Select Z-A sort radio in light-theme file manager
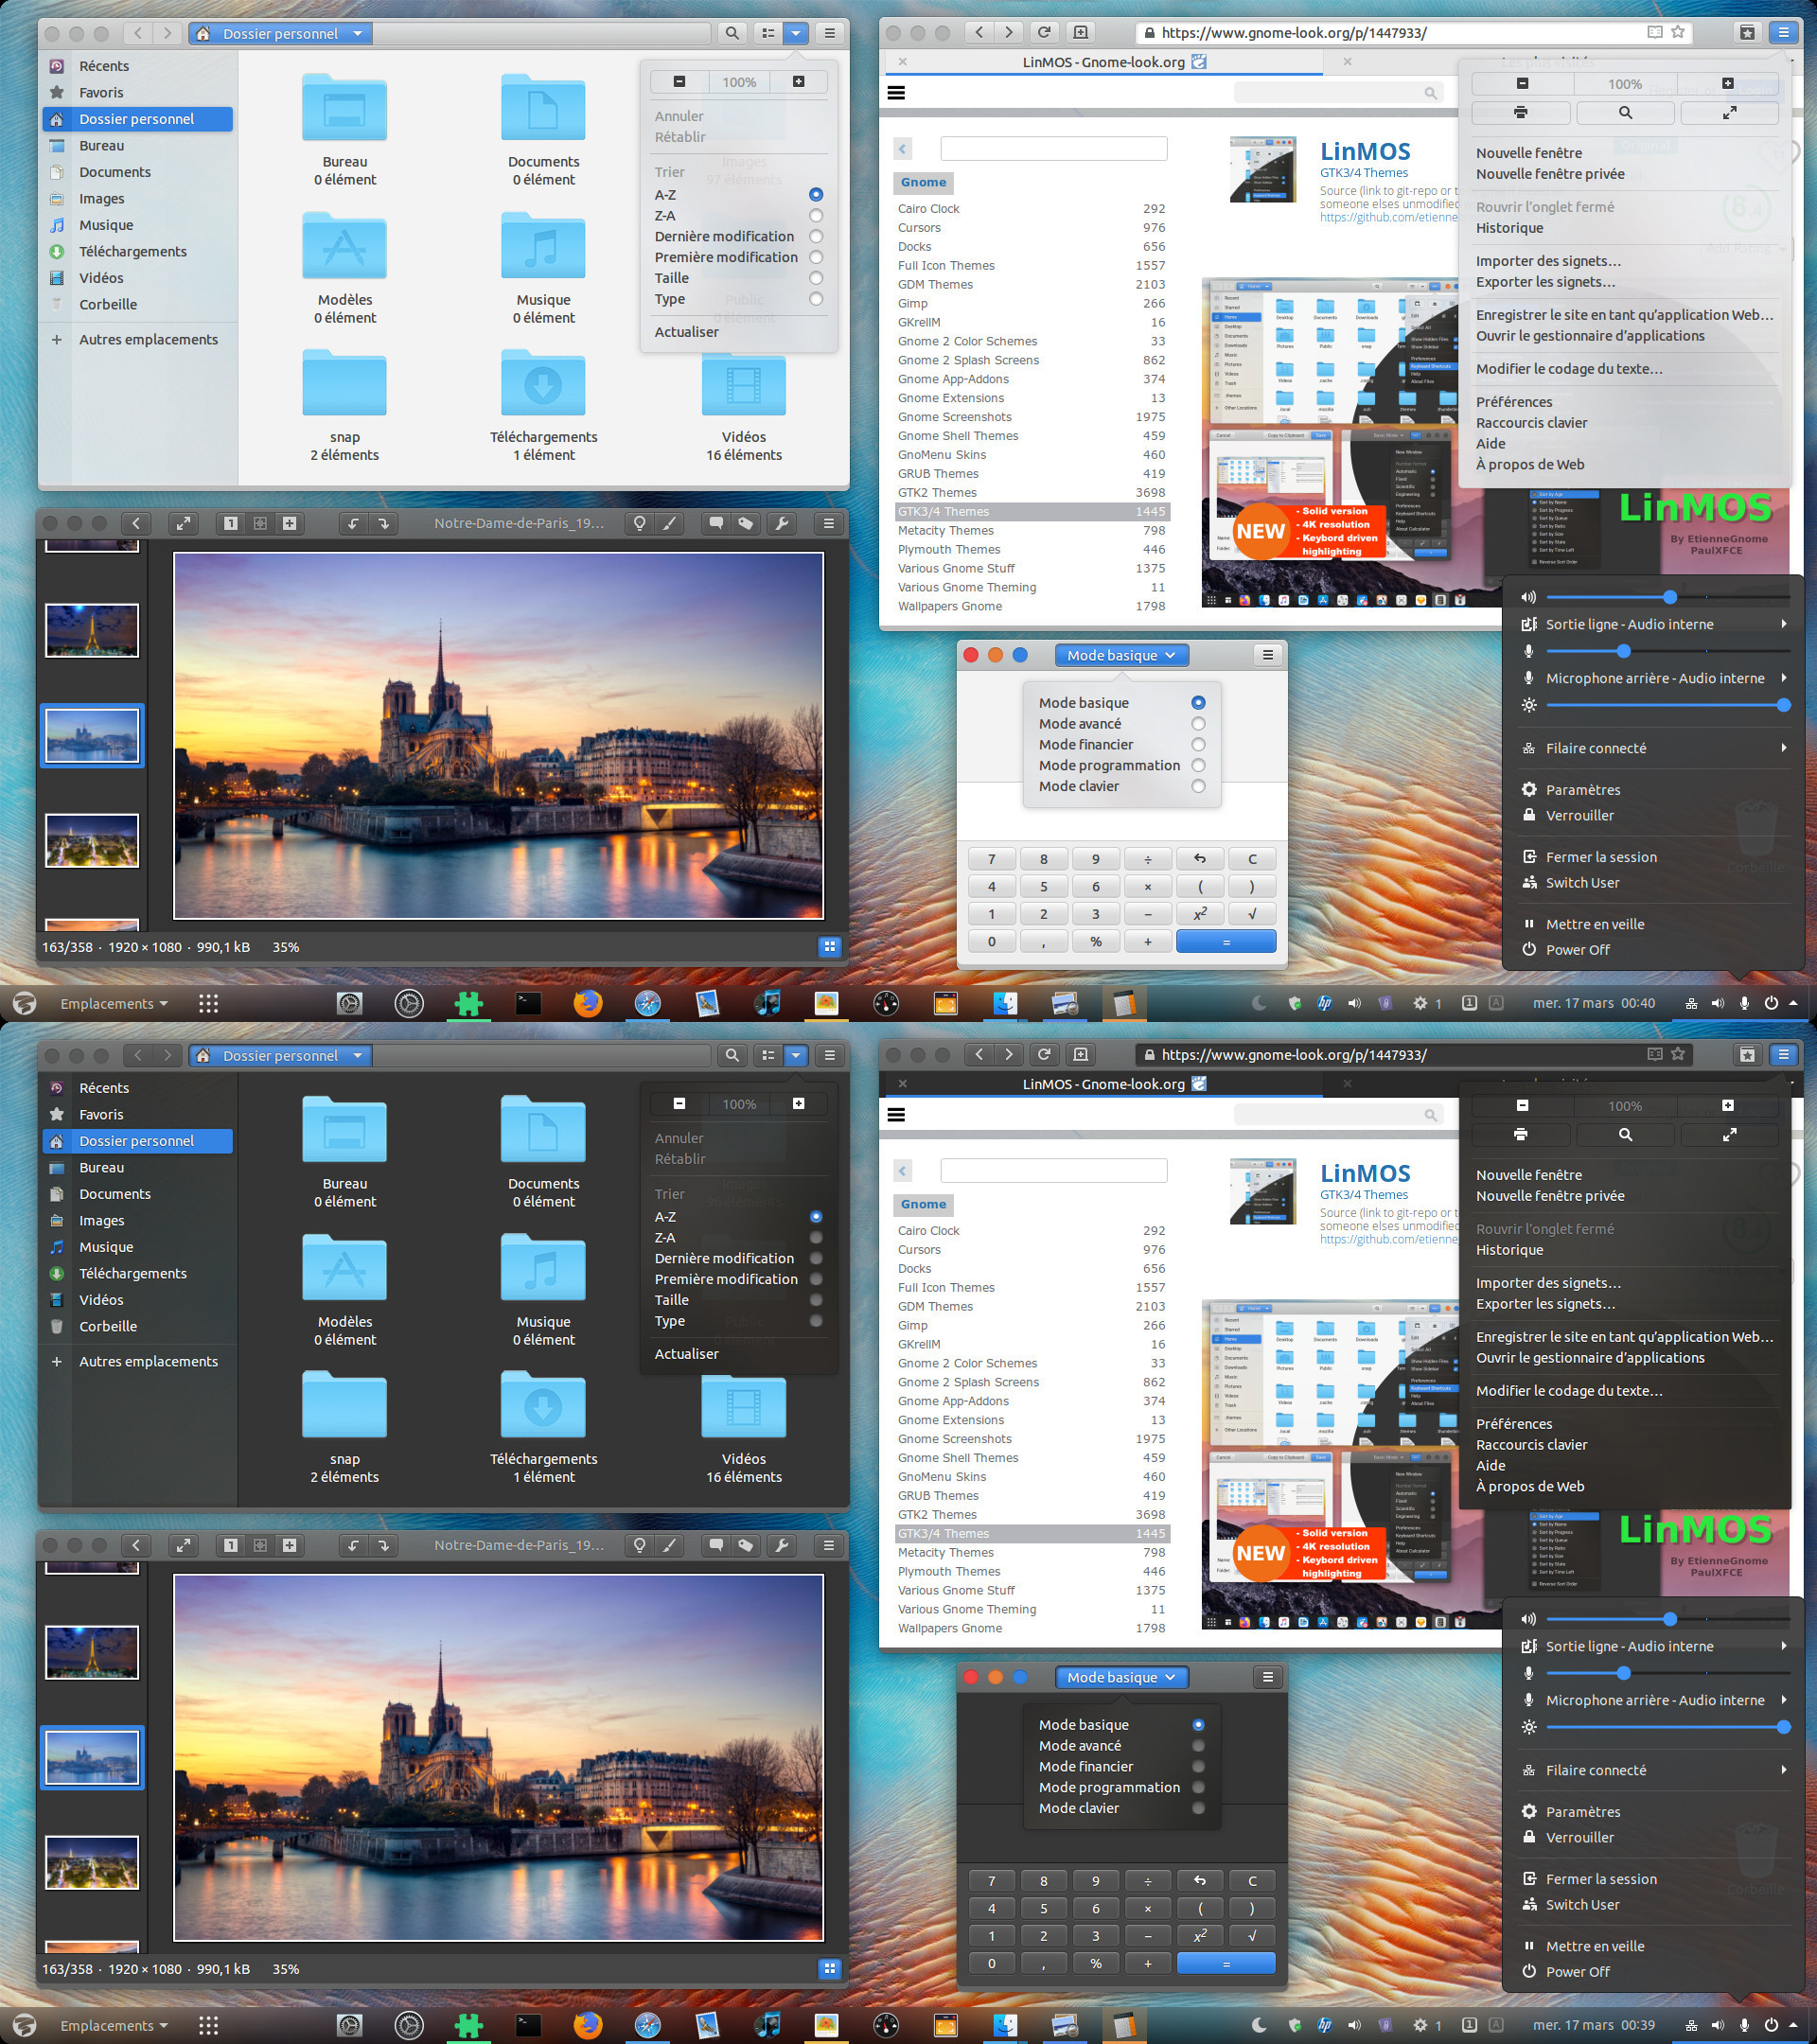The image size is (1817, 2044). (816, 215)
